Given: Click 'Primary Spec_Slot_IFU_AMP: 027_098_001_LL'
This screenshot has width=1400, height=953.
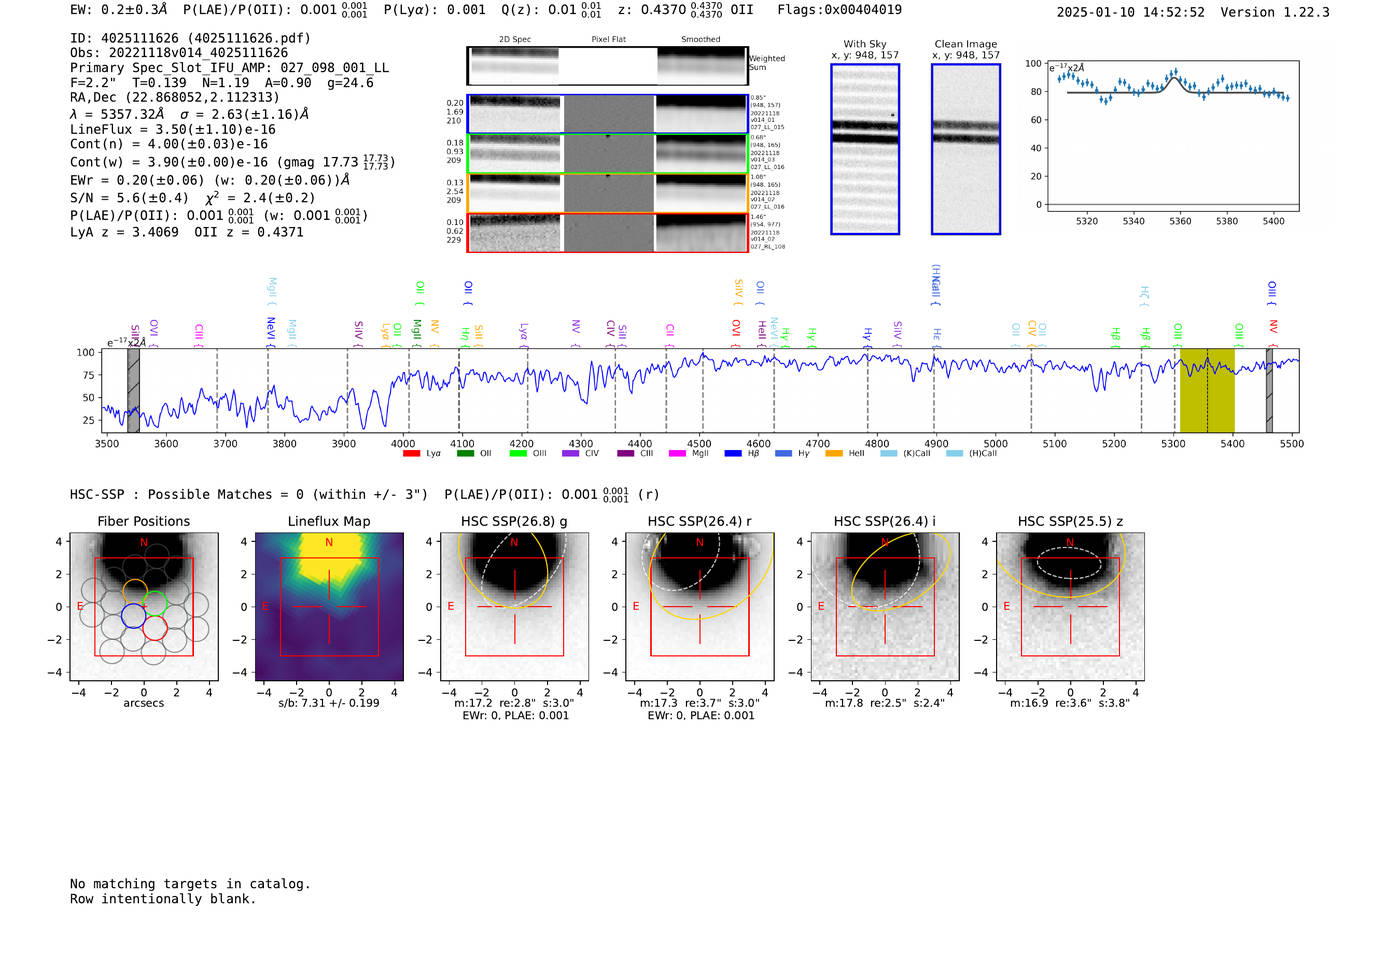Looking at the screenshot, I should (x=230, y=68).
